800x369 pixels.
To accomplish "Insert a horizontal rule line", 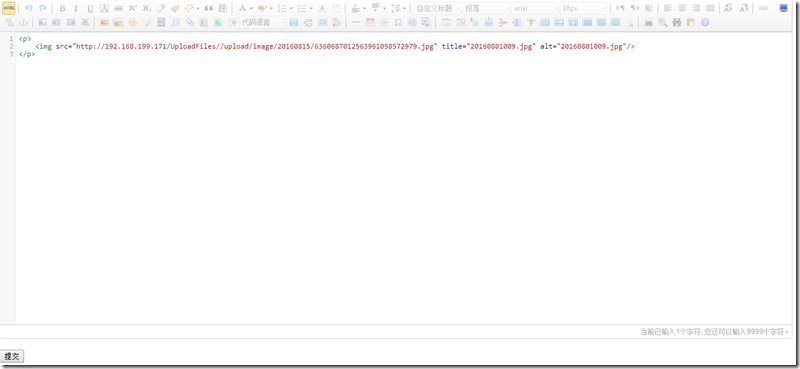I will coord(356,22).
